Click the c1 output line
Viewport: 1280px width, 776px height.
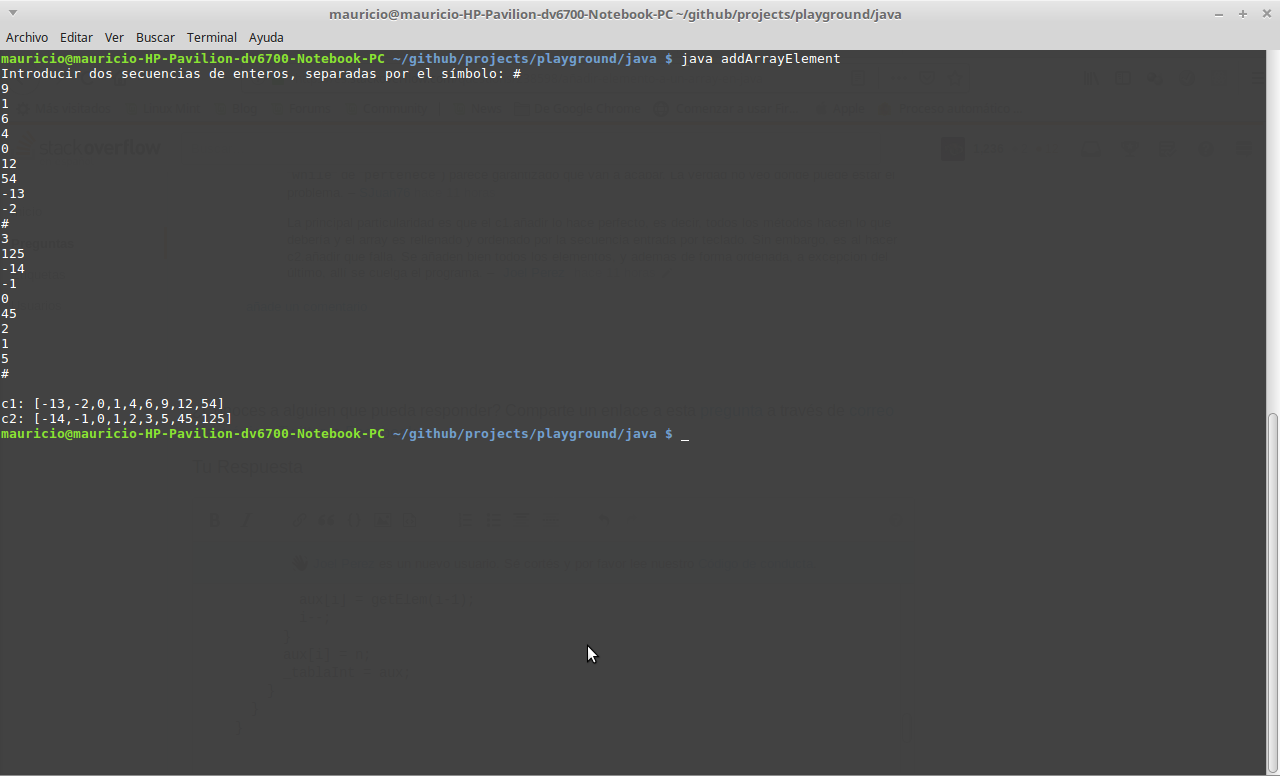(x=113, y=404)
